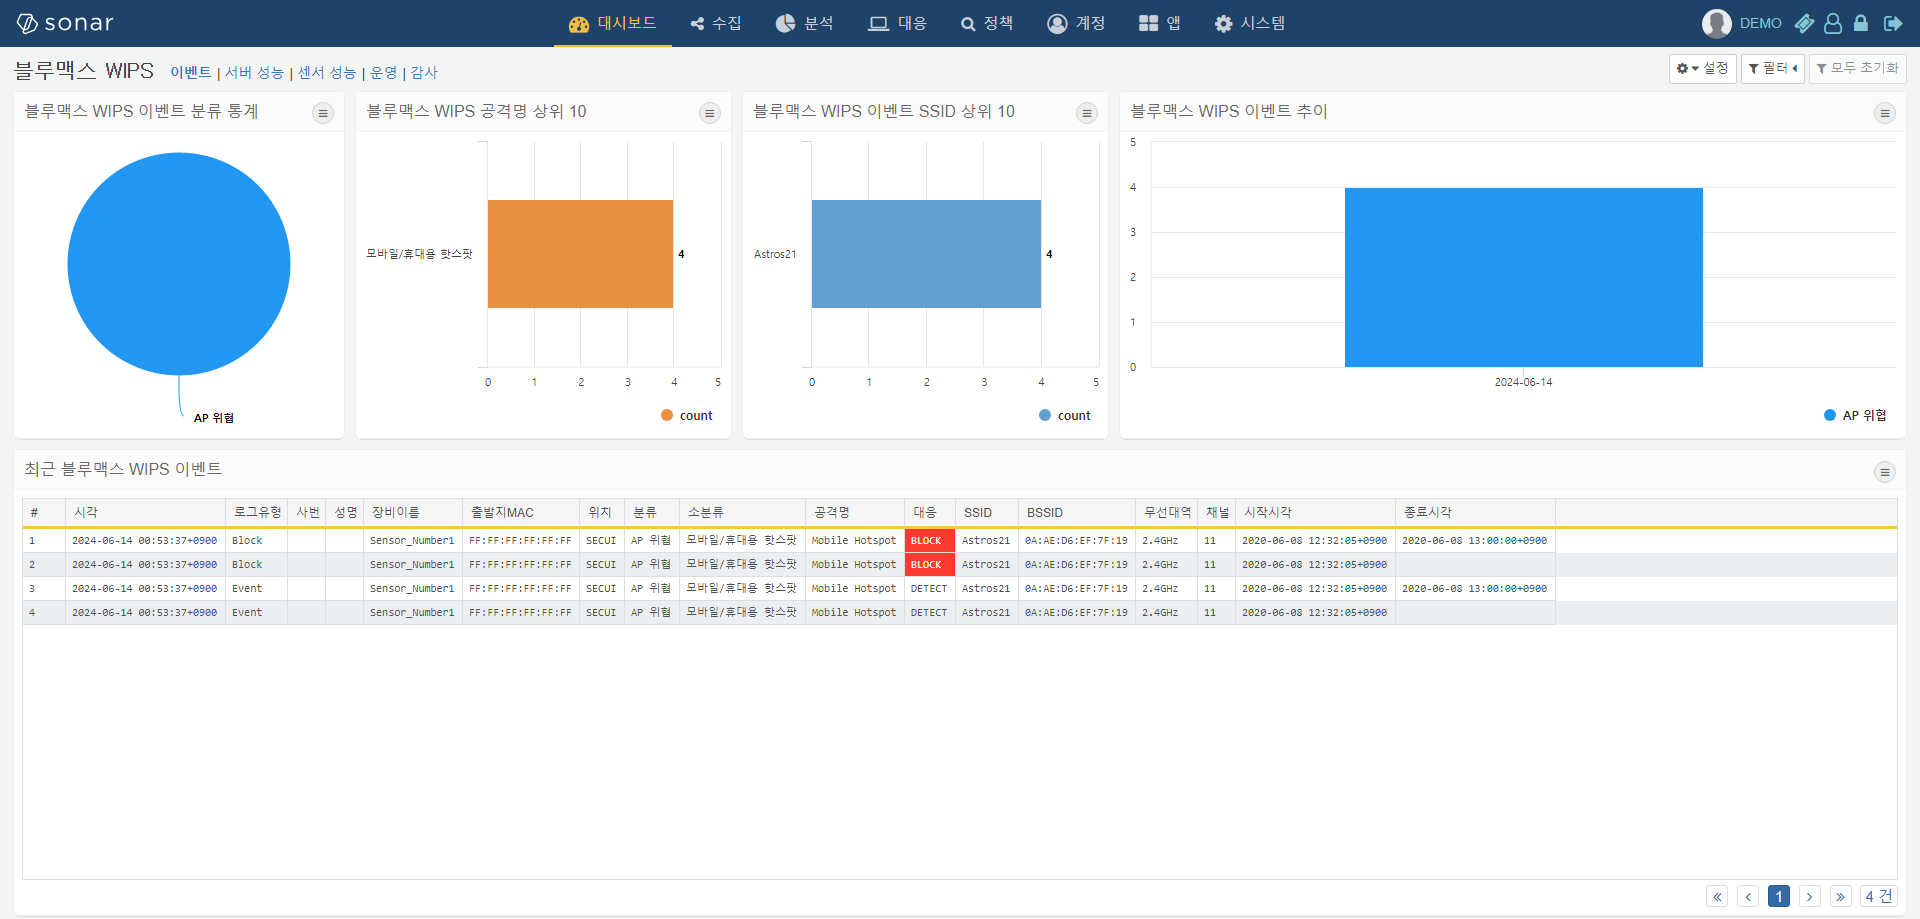Click the lock icon in header

pyautogui.click(x=1861, y=23)
